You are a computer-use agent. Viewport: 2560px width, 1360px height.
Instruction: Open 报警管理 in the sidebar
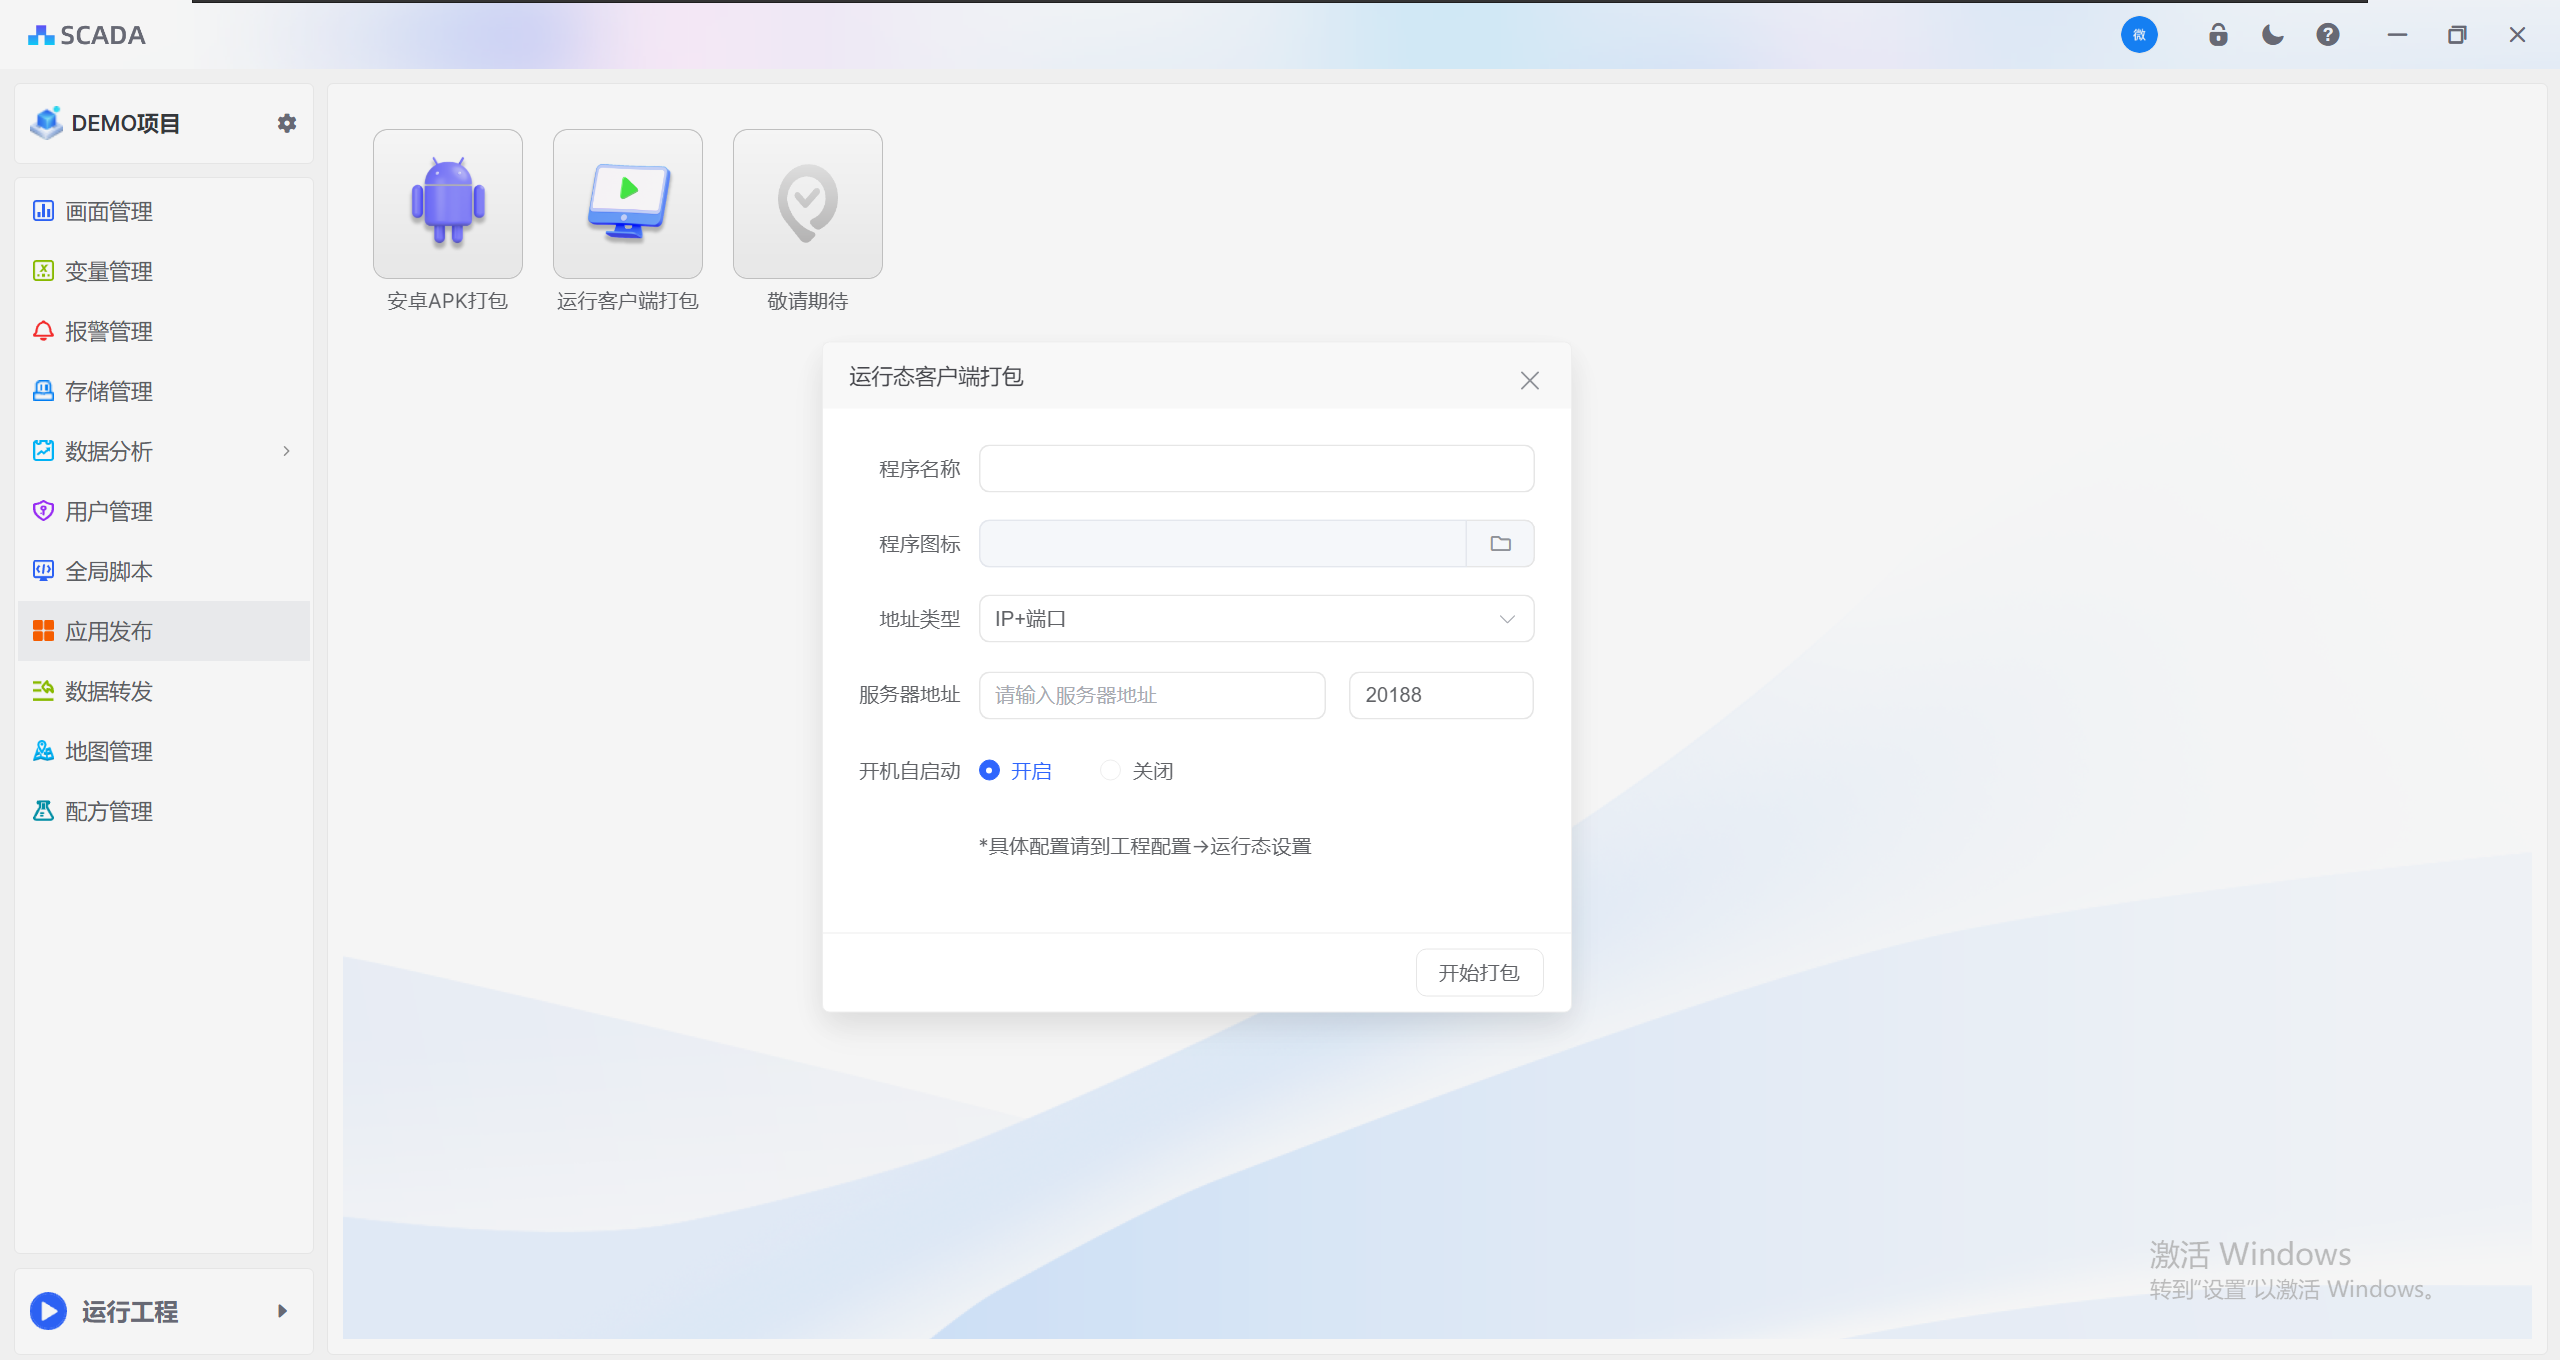pos(109,331)
